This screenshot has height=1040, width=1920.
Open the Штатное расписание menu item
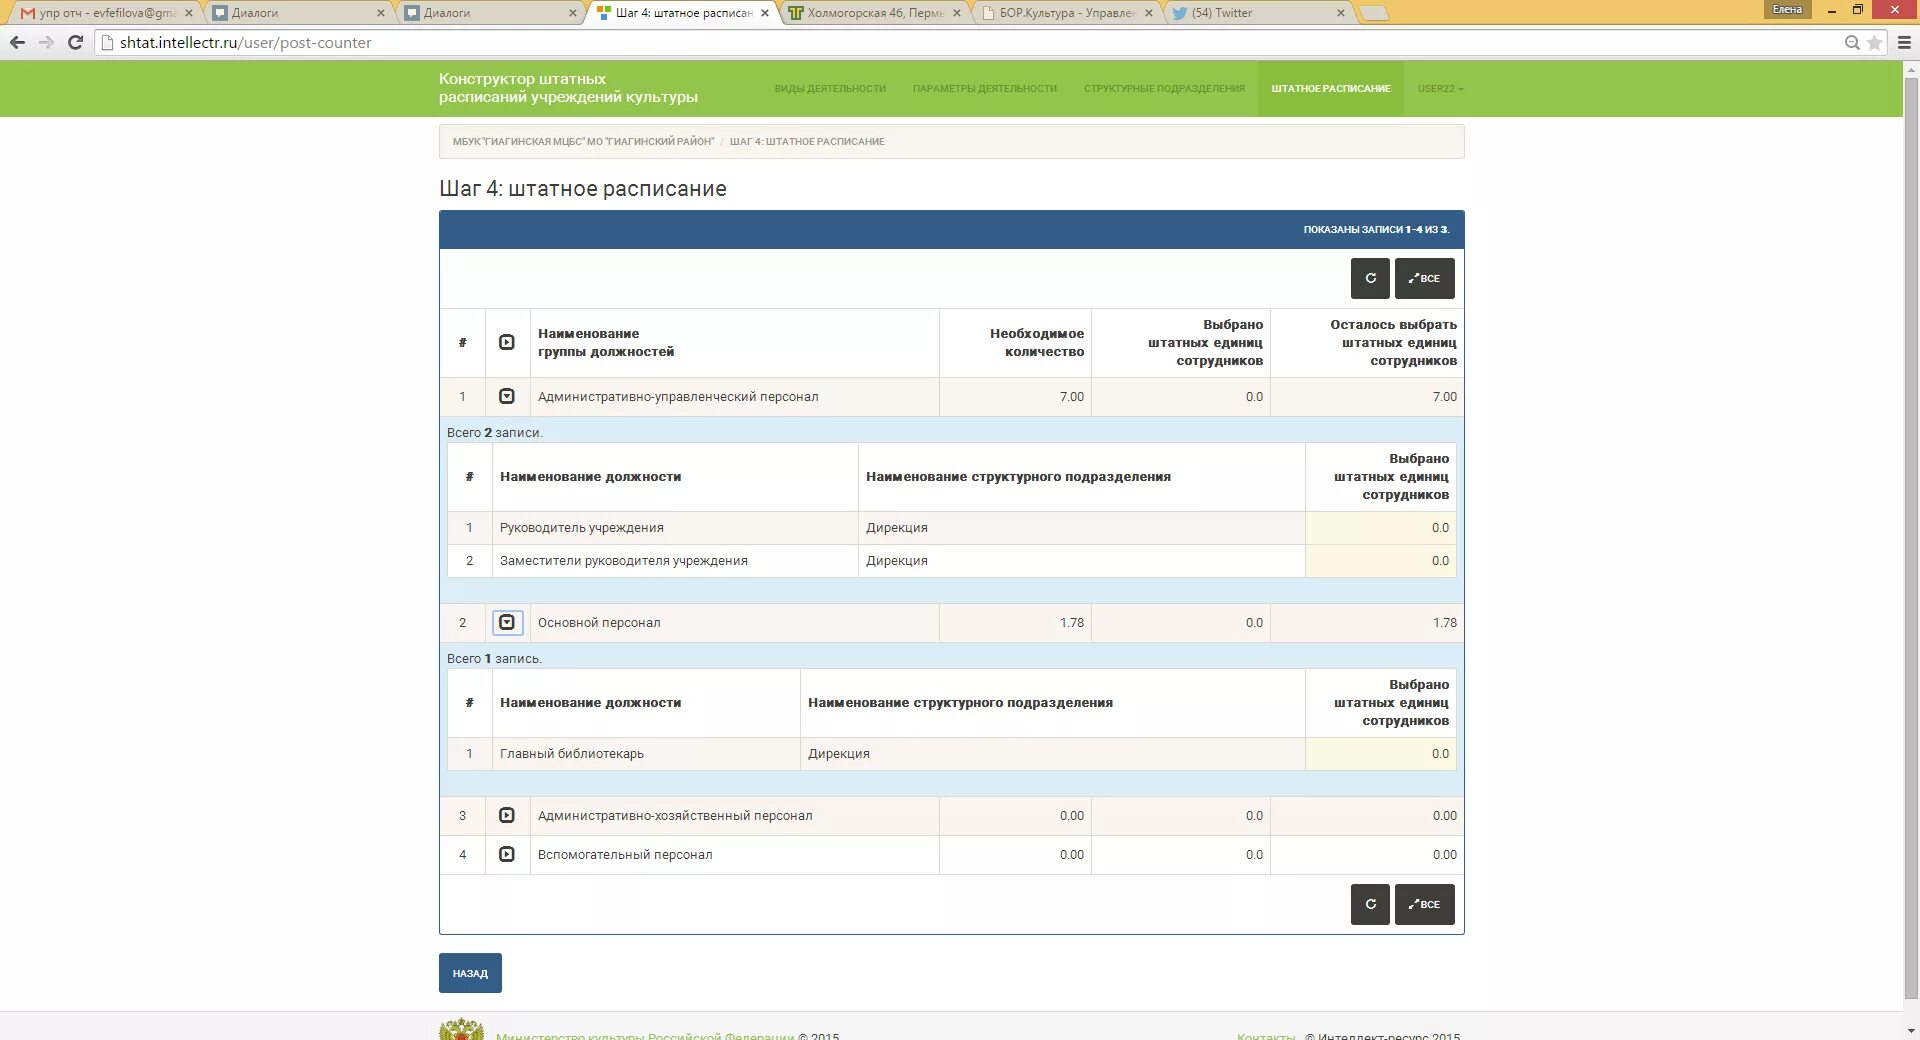pos(1331,88)
